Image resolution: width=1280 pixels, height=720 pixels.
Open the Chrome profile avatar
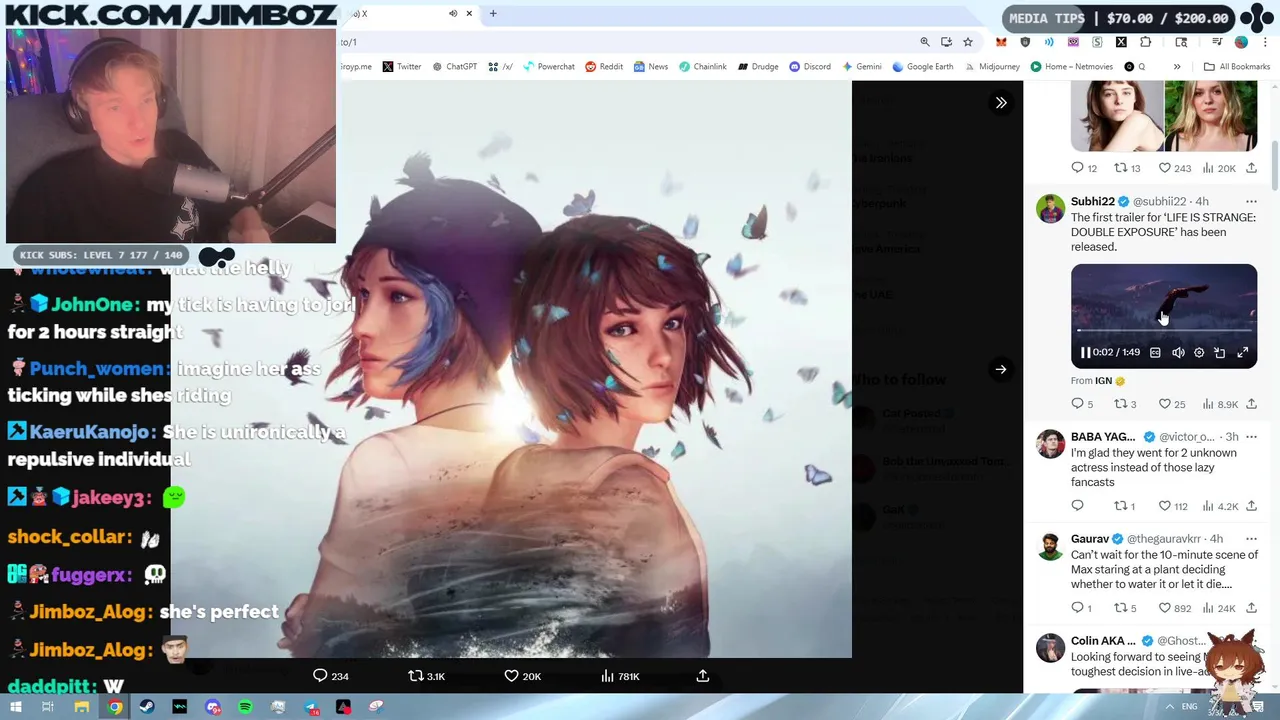pyautogui.click(x=1241, y=42)
